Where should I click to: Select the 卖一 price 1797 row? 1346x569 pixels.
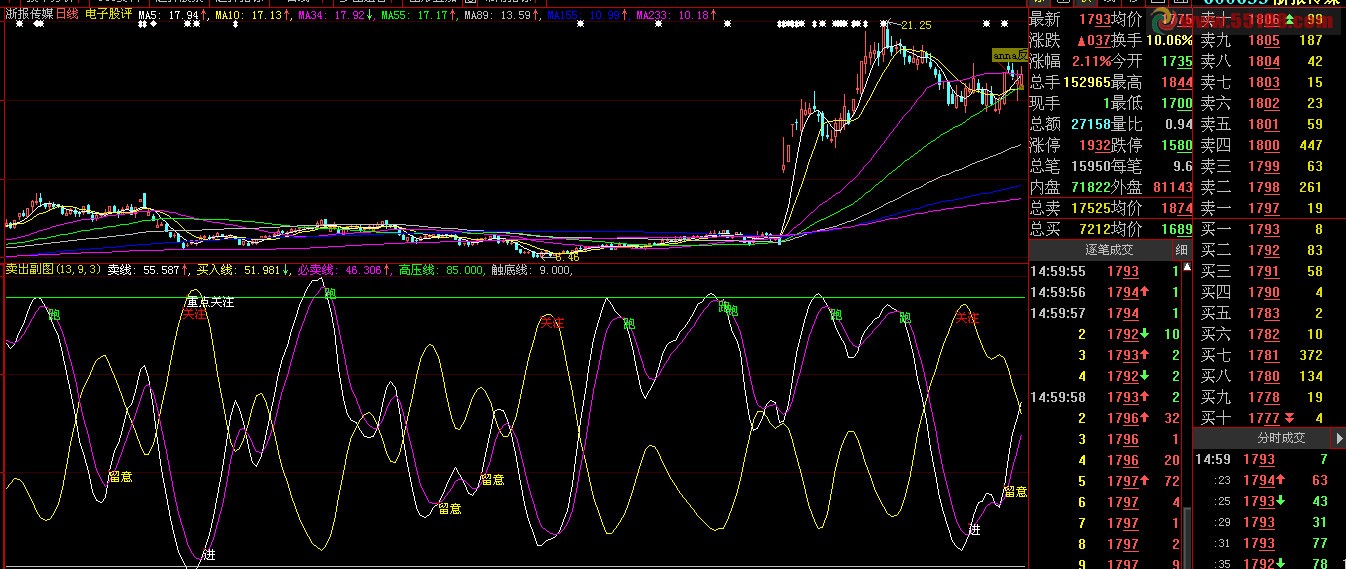(1264, 208)
